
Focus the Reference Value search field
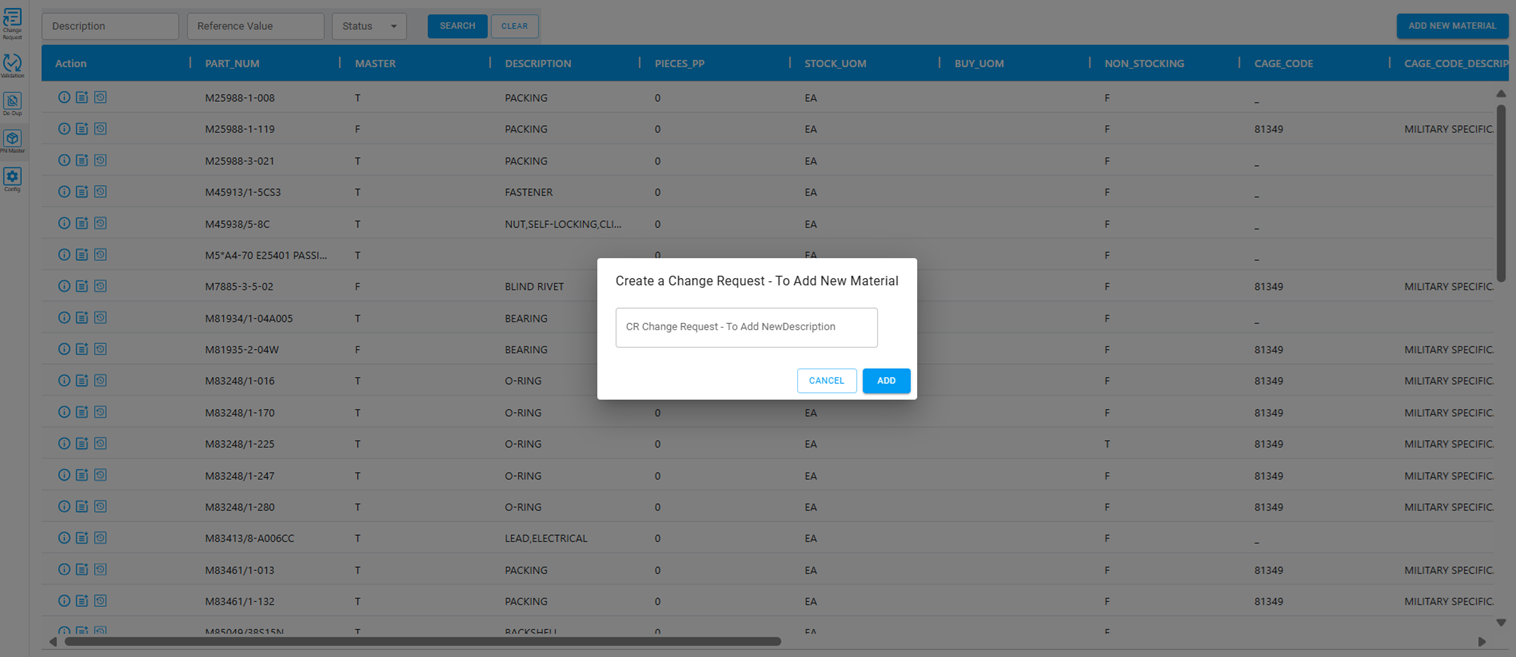pyautogui.click(x=256, y=26)
